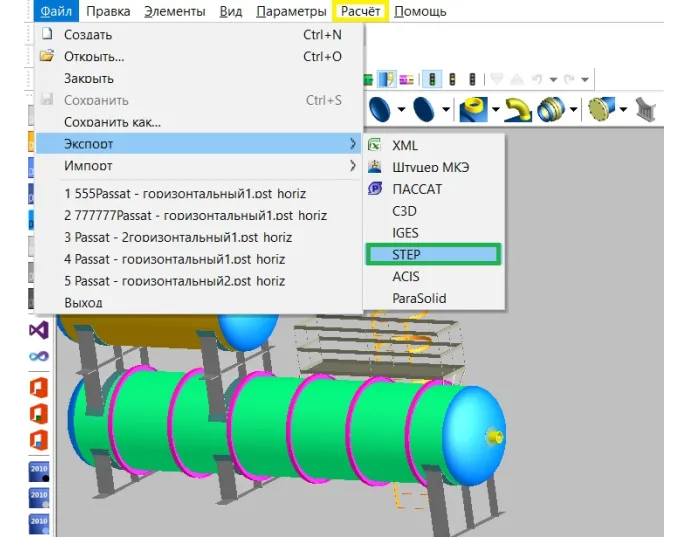Toggle the green traffic light indicator
Screen dimensions: 688x537
tap(432, 78)
